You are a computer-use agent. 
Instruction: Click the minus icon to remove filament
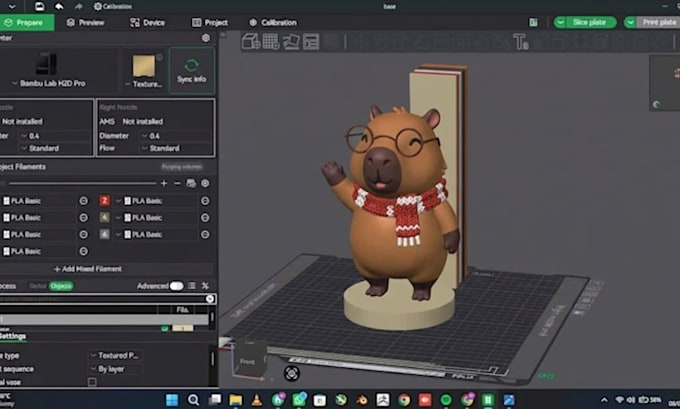tap(177, 183)
